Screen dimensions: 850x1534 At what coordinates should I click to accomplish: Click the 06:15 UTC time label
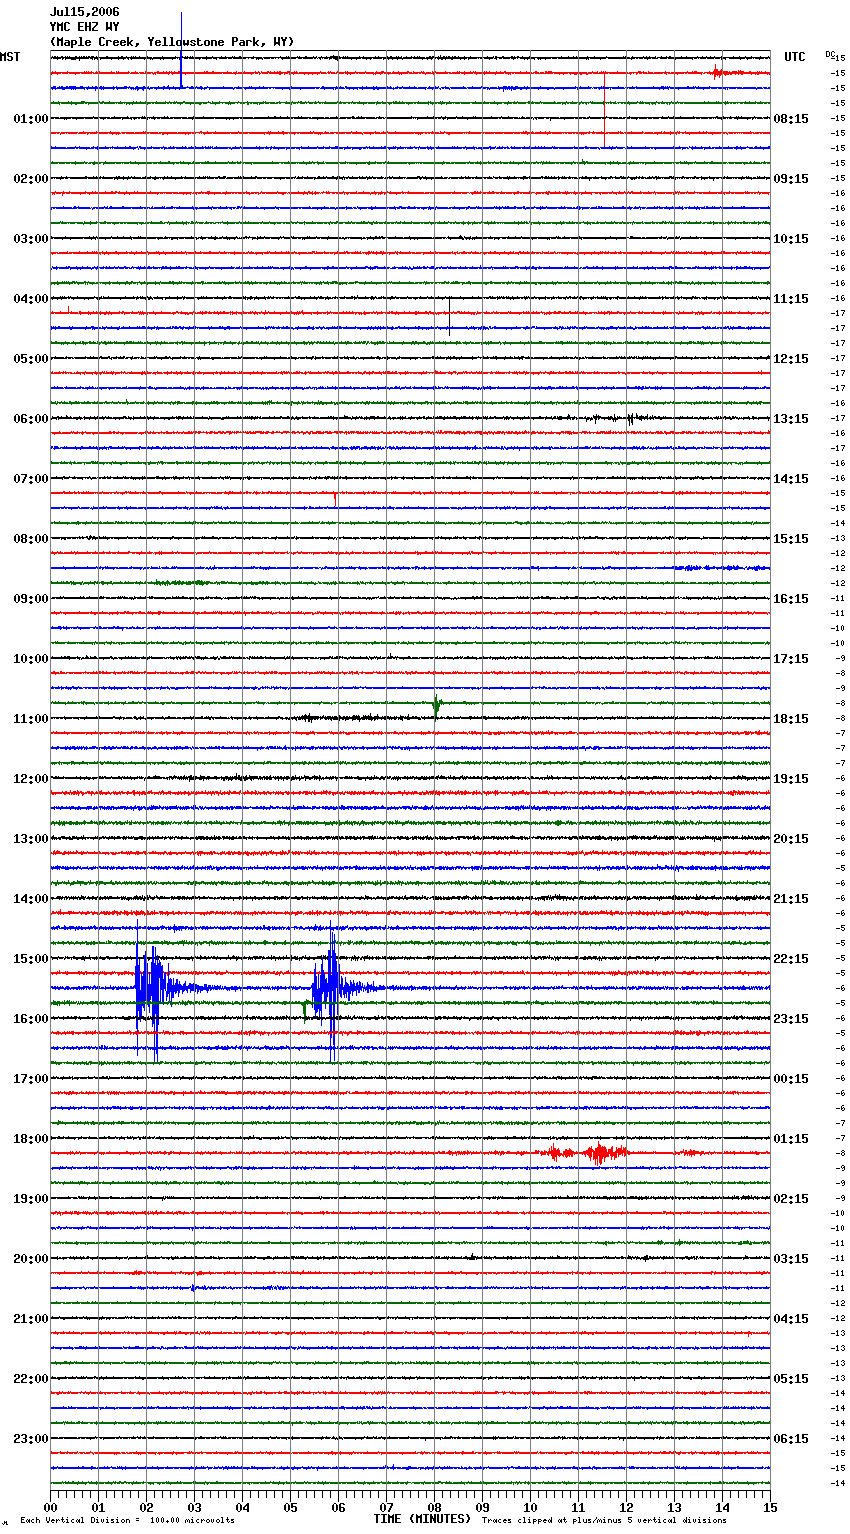point(791,1439)
